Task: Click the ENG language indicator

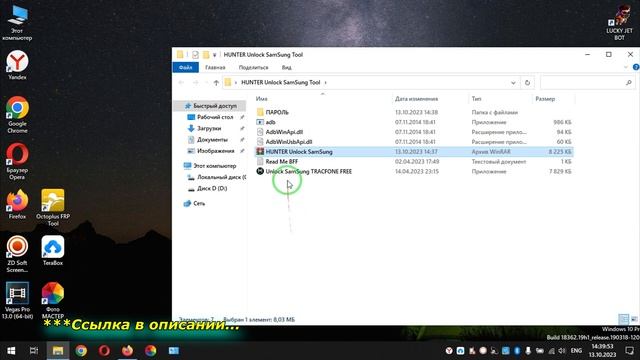Action: (576, 351)
